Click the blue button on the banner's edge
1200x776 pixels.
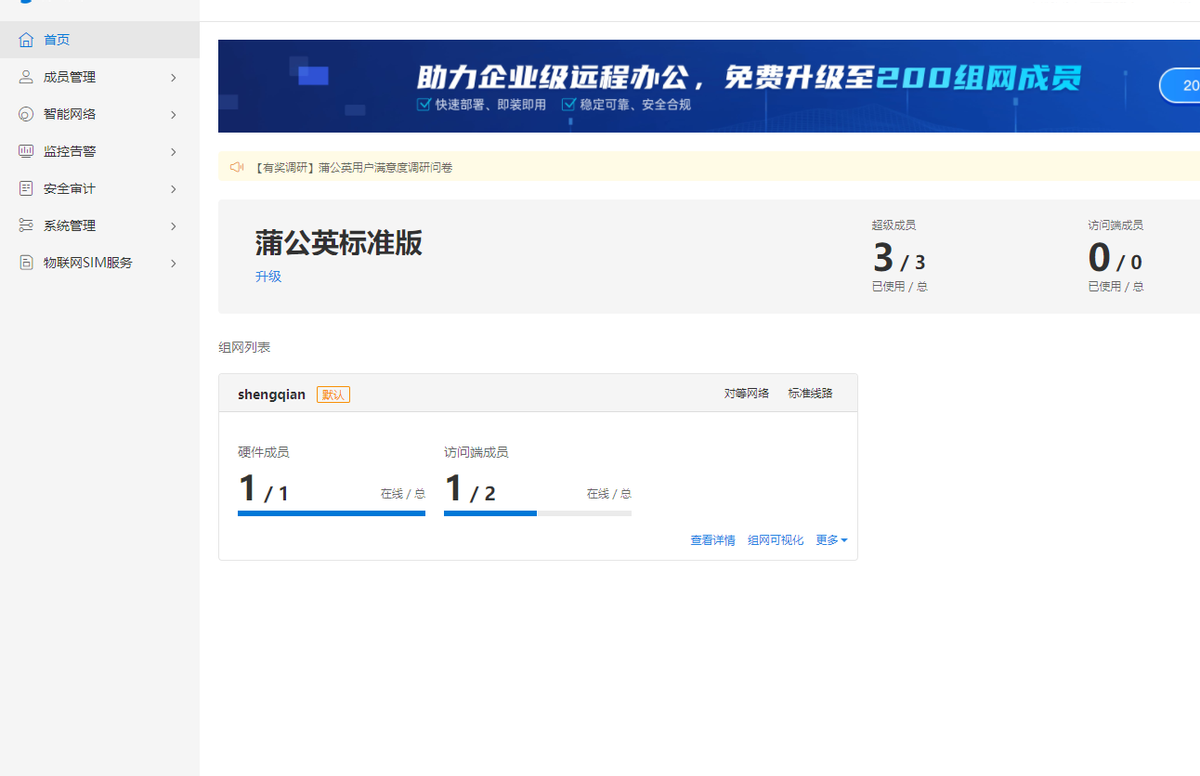tap(1180, 86)
